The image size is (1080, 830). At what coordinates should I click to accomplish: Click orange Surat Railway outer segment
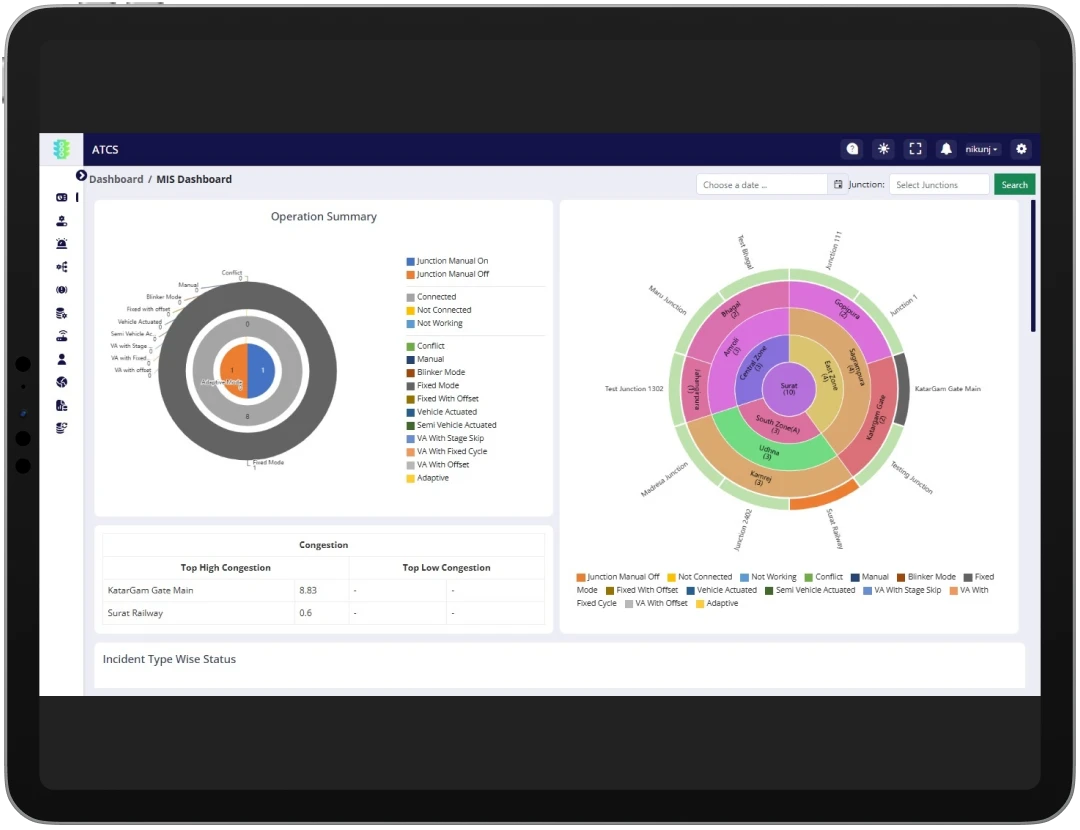824,497
